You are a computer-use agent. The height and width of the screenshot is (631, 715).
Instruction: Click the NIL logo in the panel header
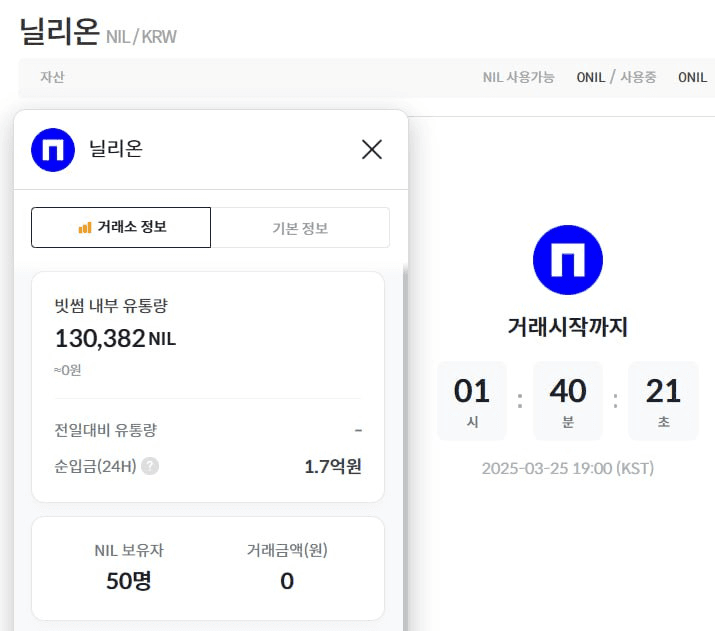pos(53,150)
